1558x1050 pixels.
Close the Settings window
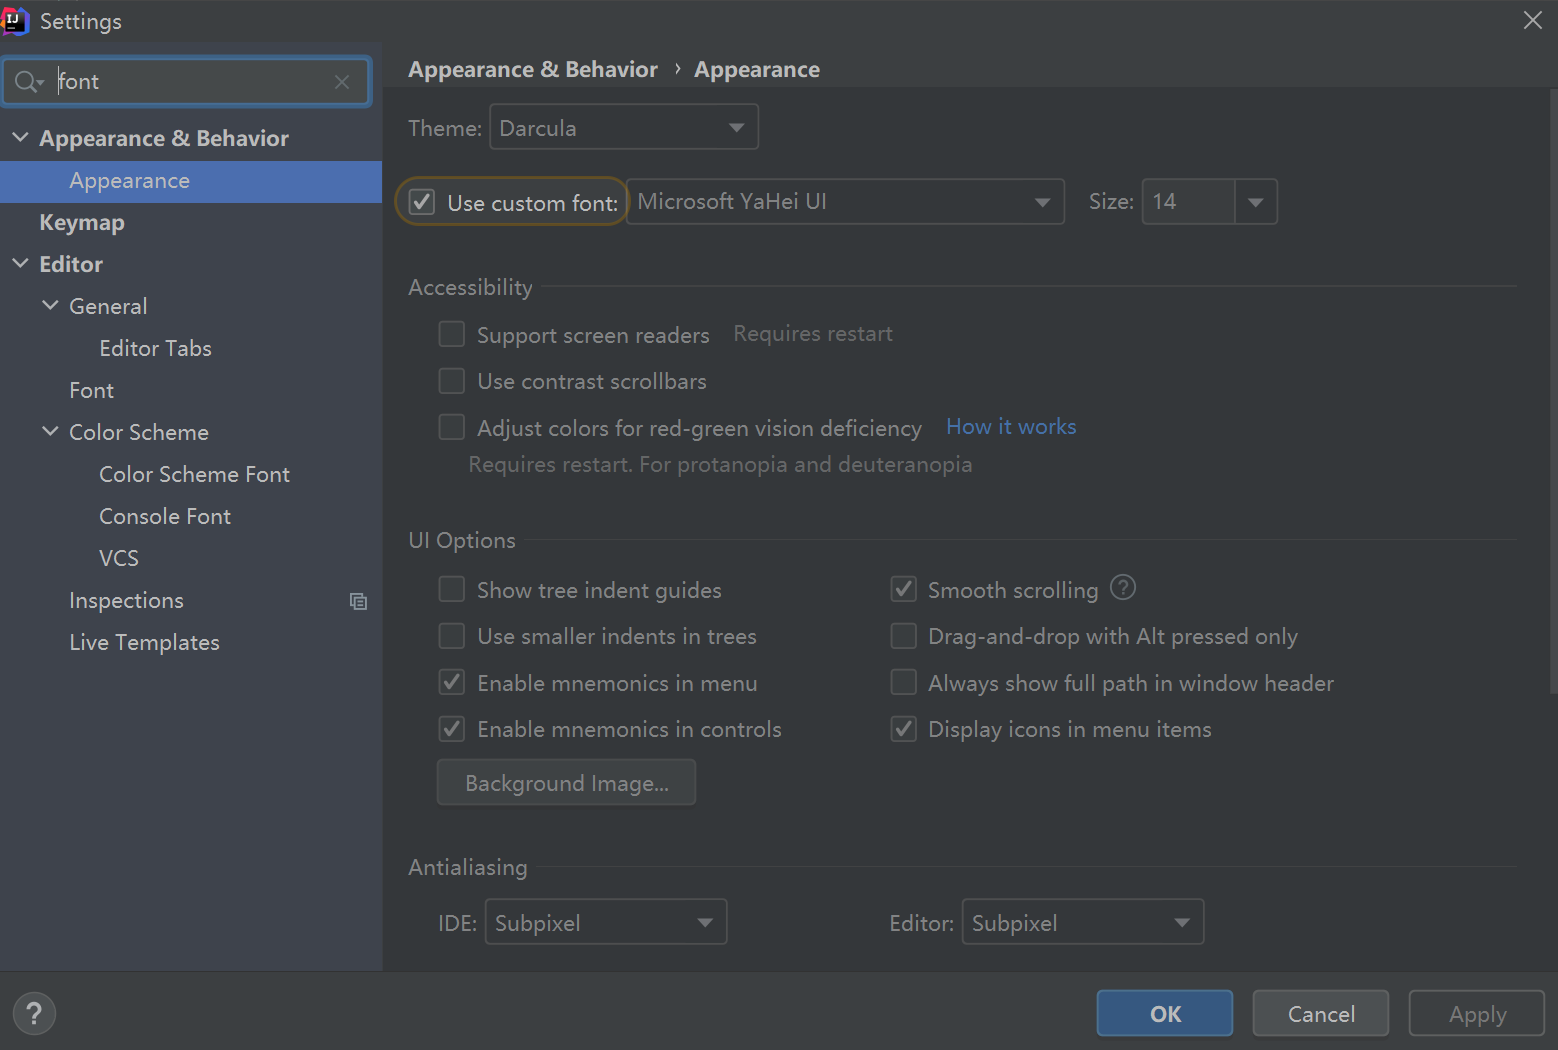[x=1532, y=20]
